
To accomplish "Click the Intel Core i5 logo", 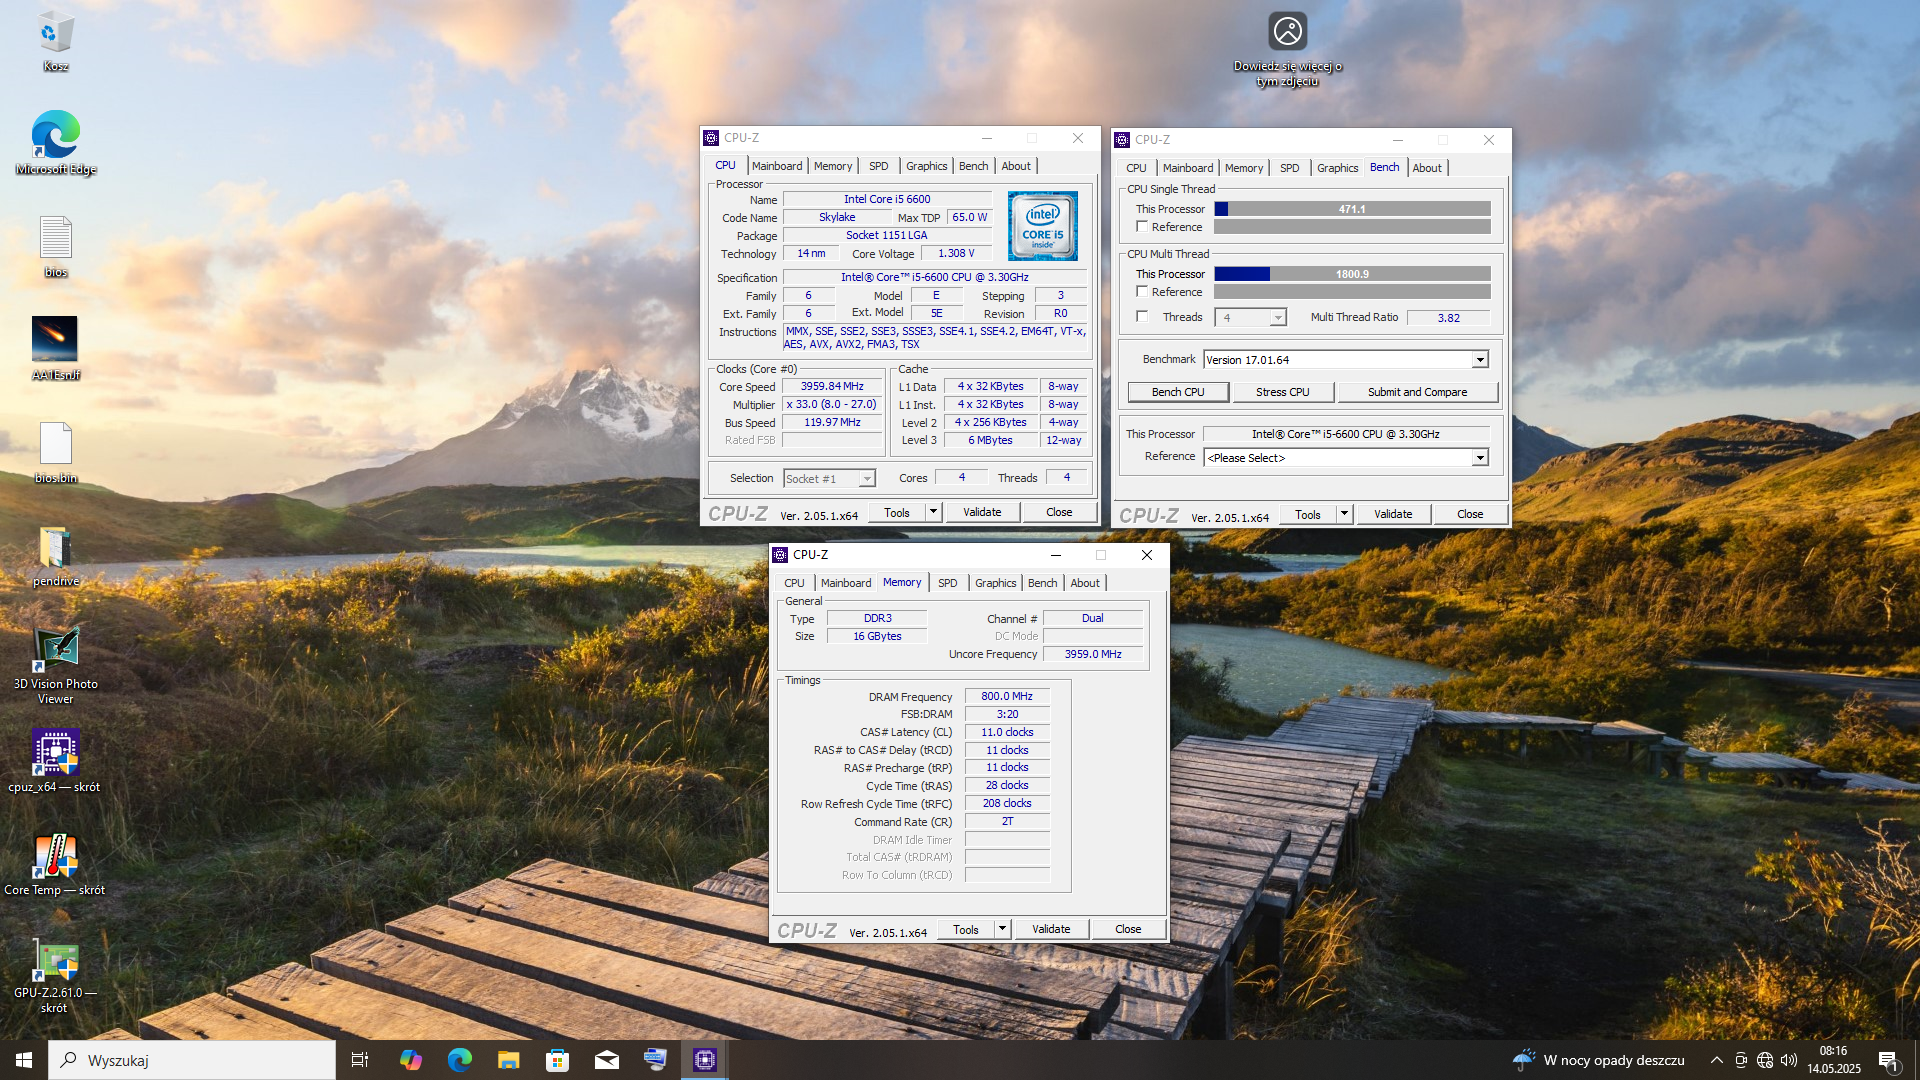I will point(1042,226).
